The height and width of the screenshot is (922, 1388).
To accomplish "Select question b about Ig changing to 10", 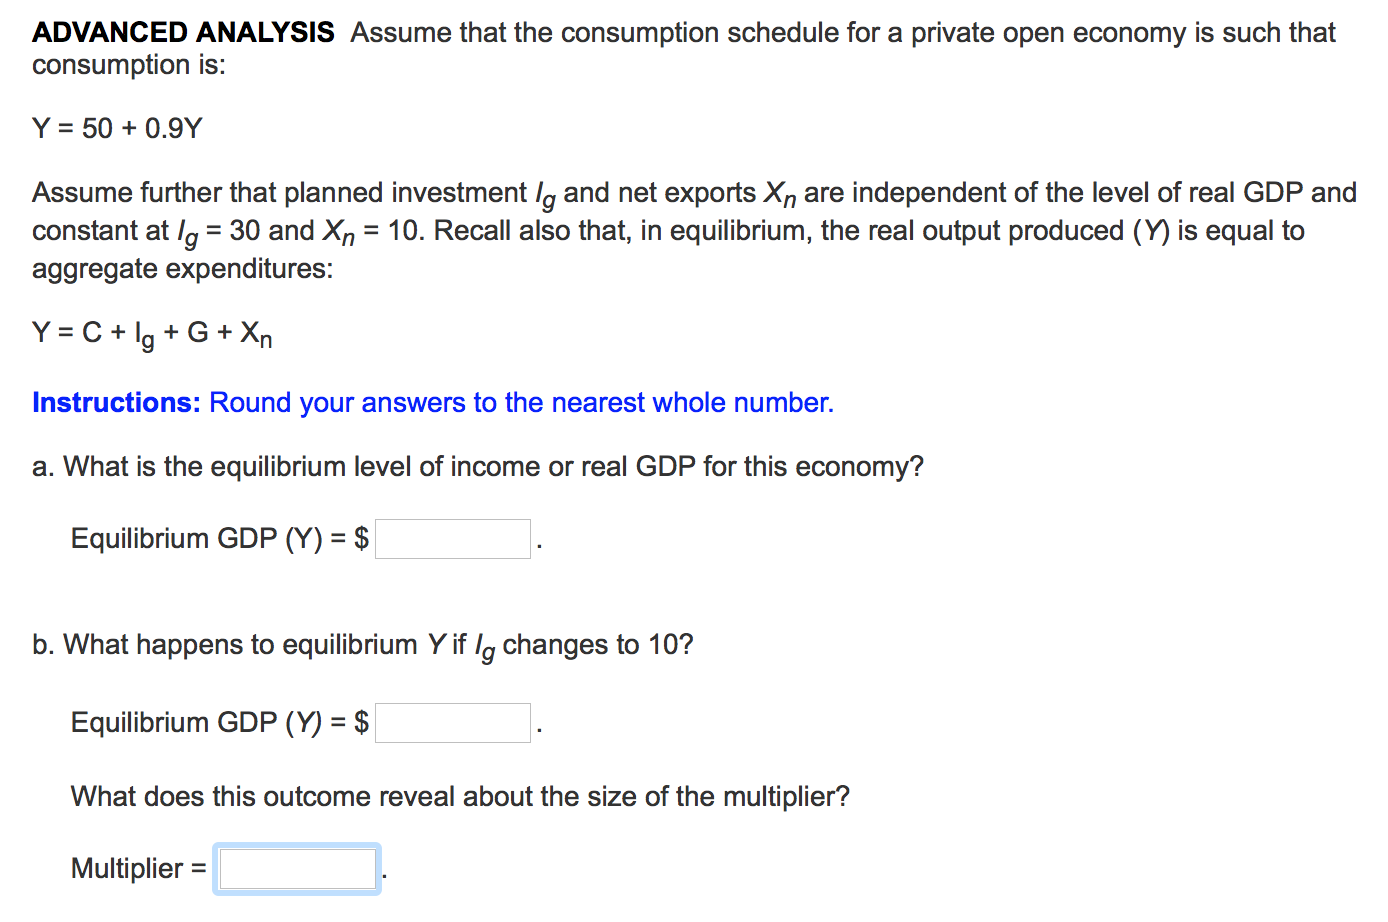I will coord(362,645).
